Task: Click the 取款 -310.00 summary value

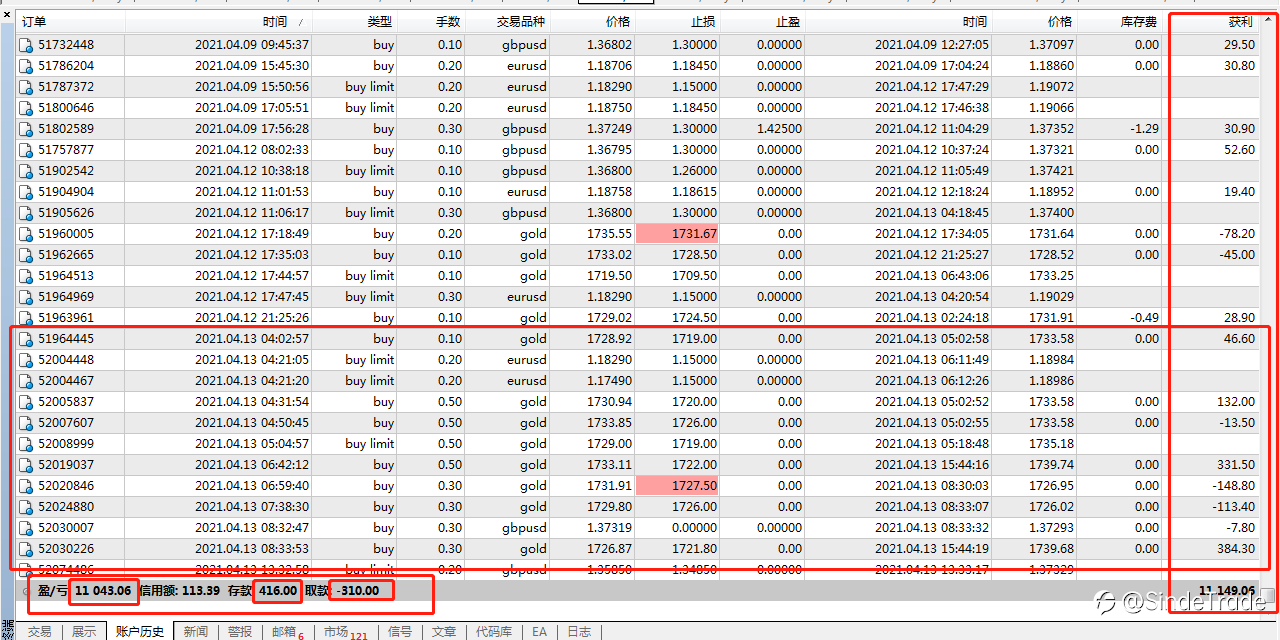Action: (360, 591)
